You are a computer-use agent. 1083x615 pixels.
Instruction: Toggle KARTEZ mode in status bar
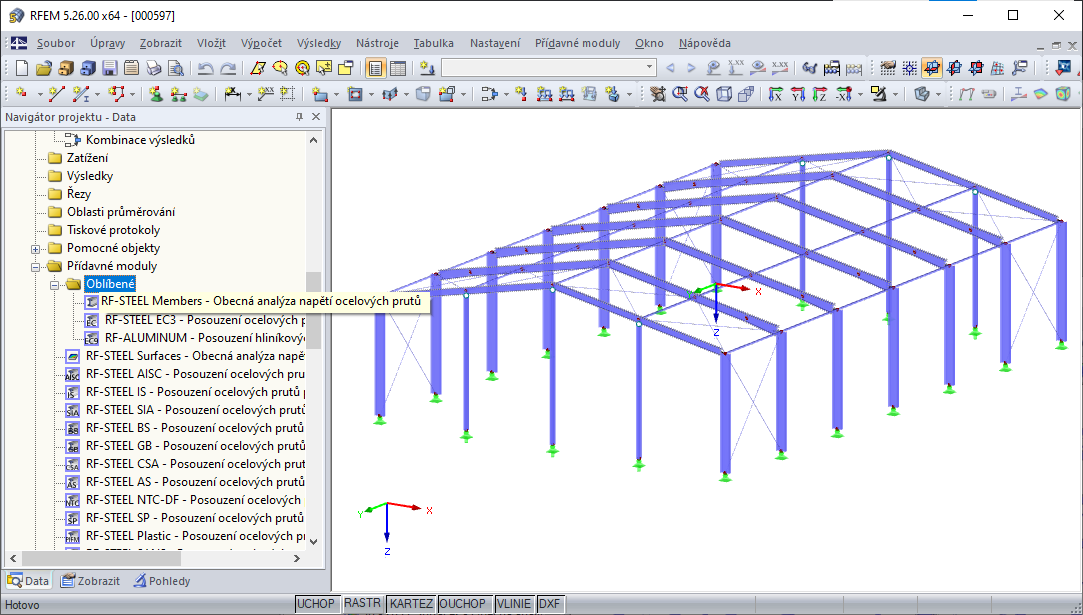point(411,604)
